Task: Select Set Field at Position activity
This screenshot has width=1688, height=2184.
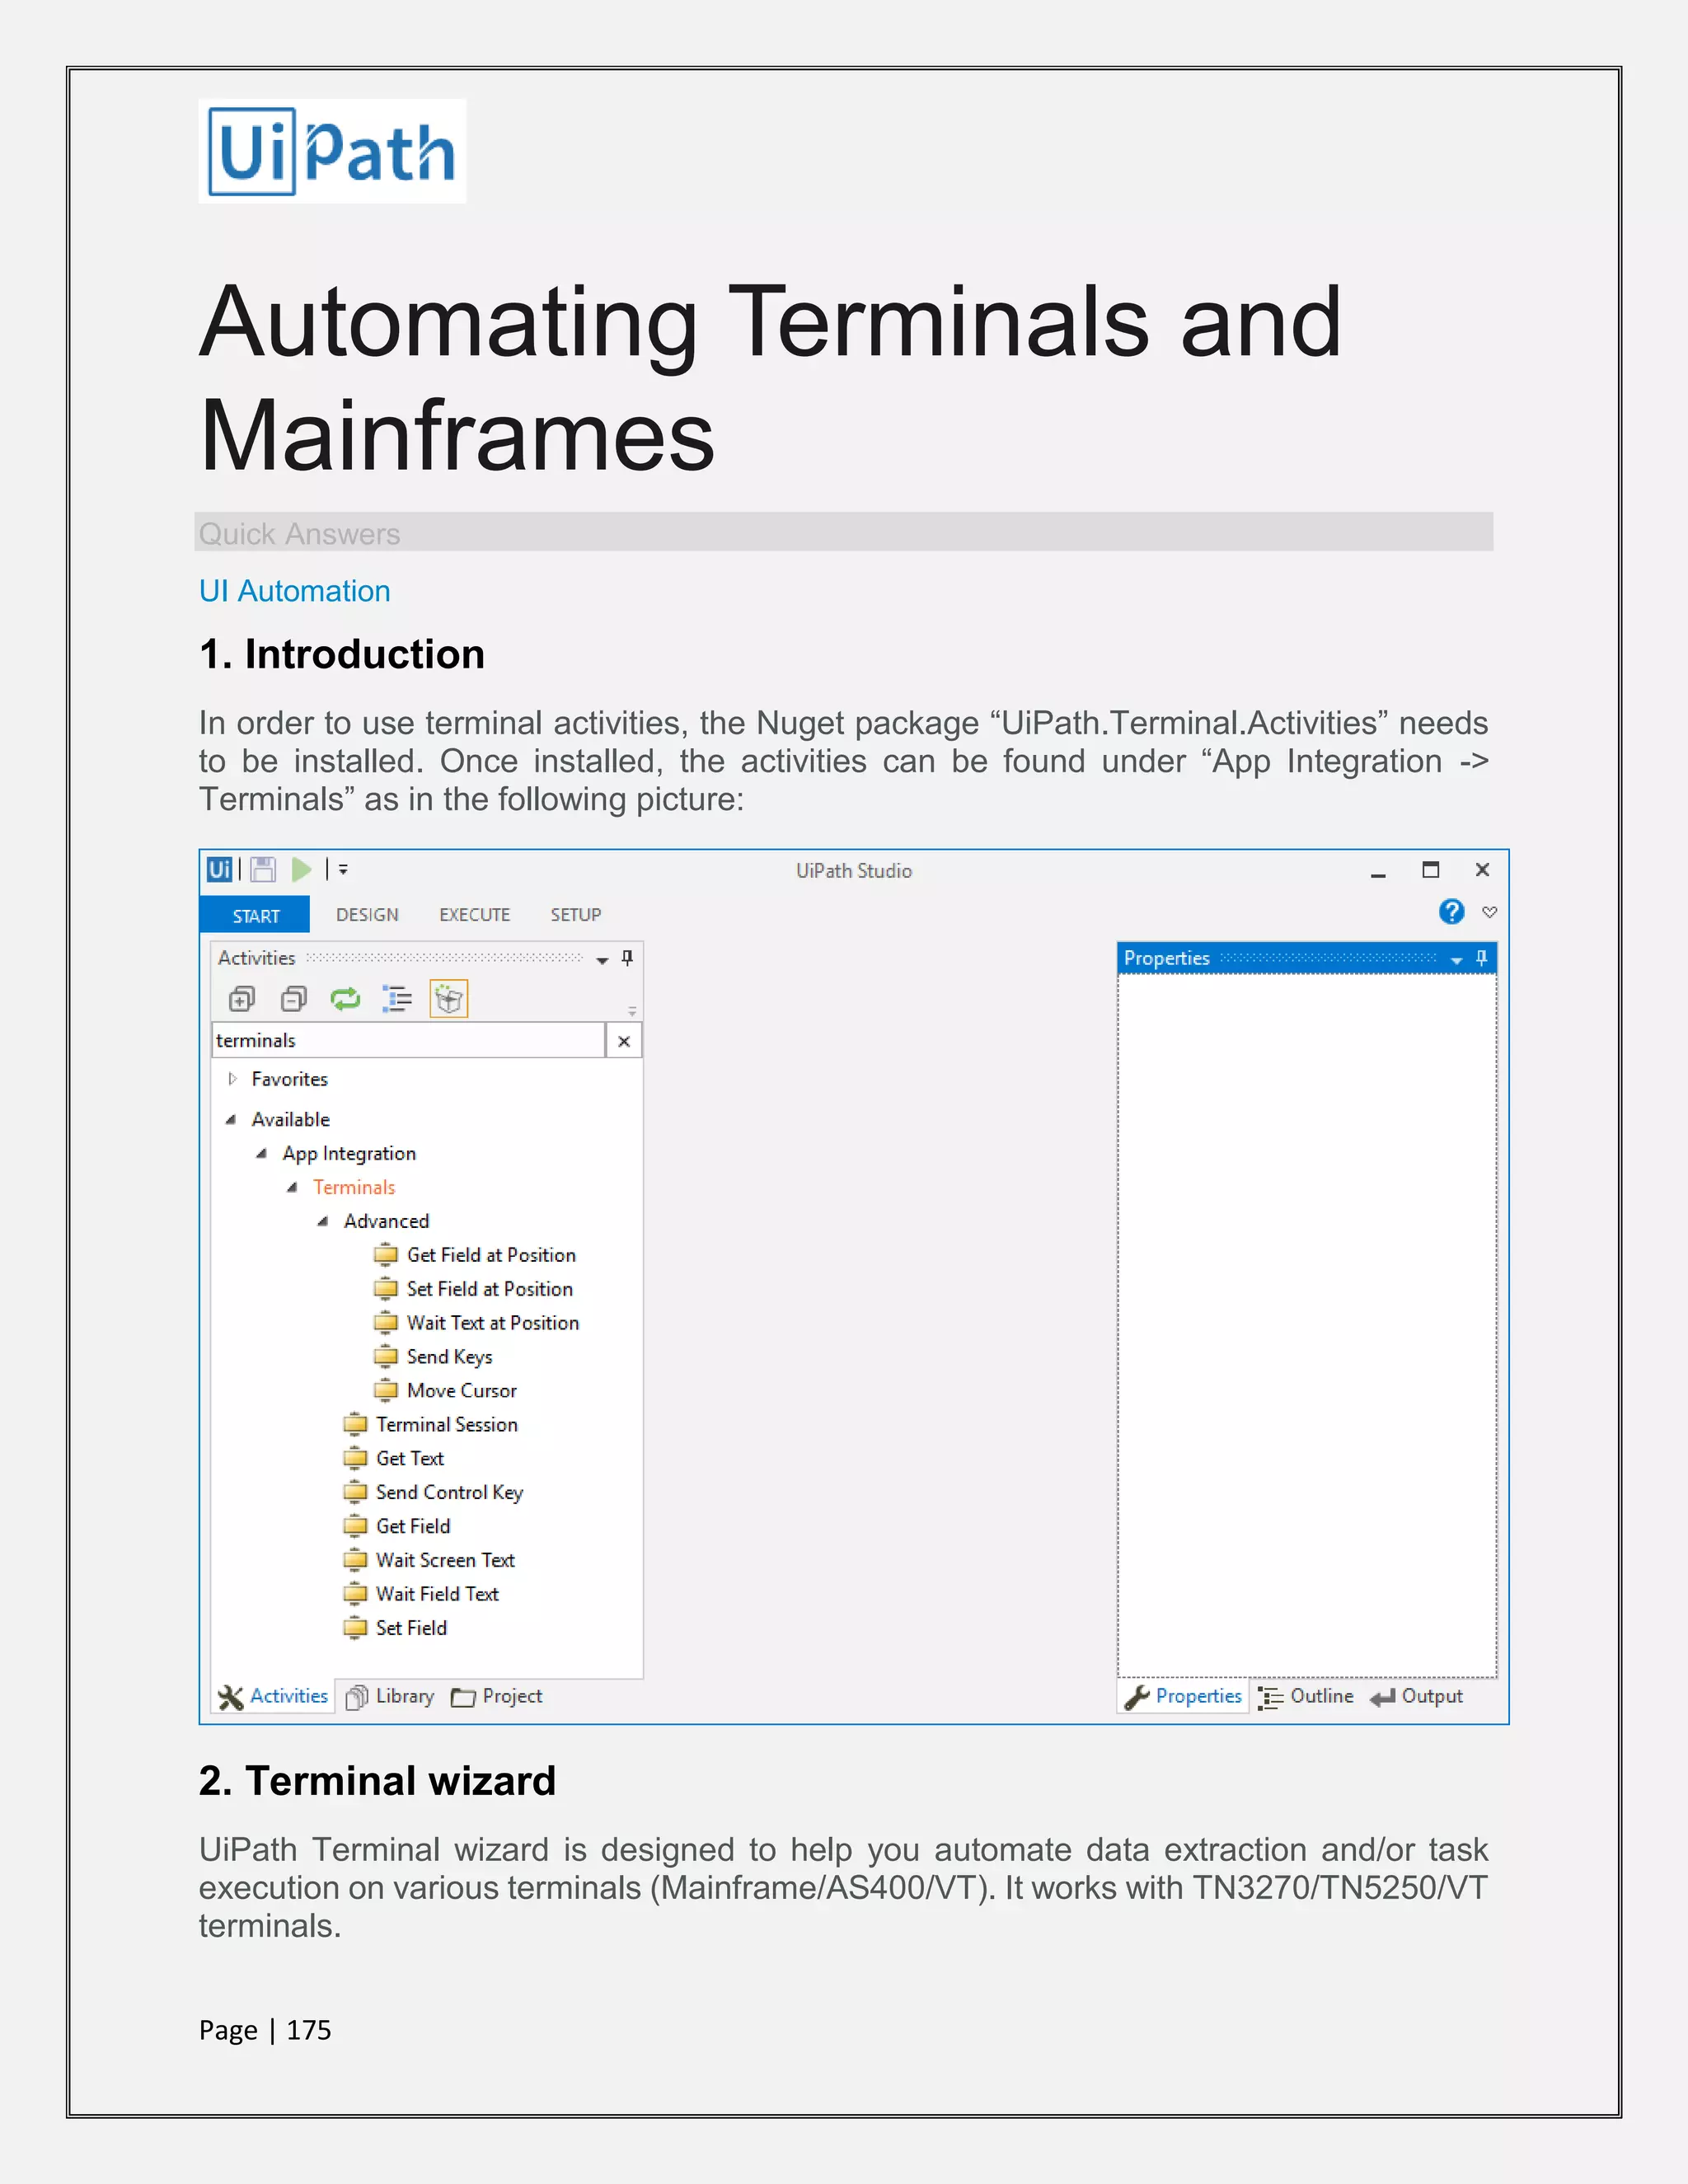Action: pyautogui.click(x=474, y=1289)
